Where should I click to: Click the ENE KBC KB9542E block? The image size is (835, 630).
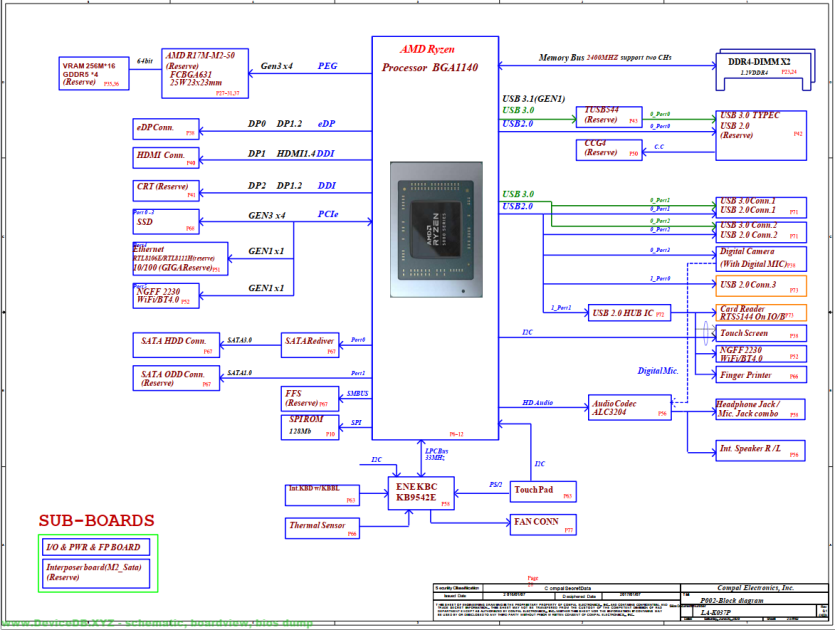pos(421,493)
